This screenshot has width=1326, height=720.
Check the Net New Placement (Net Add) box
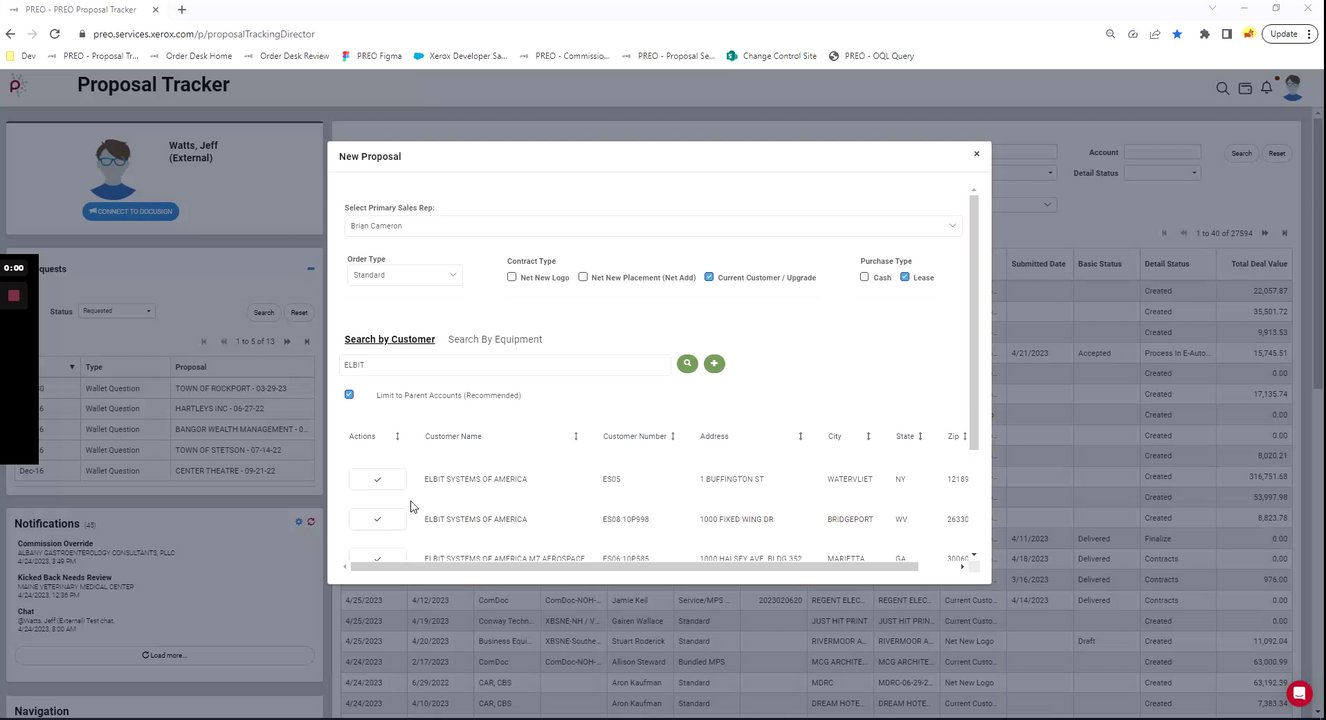[x=583, y=277]
